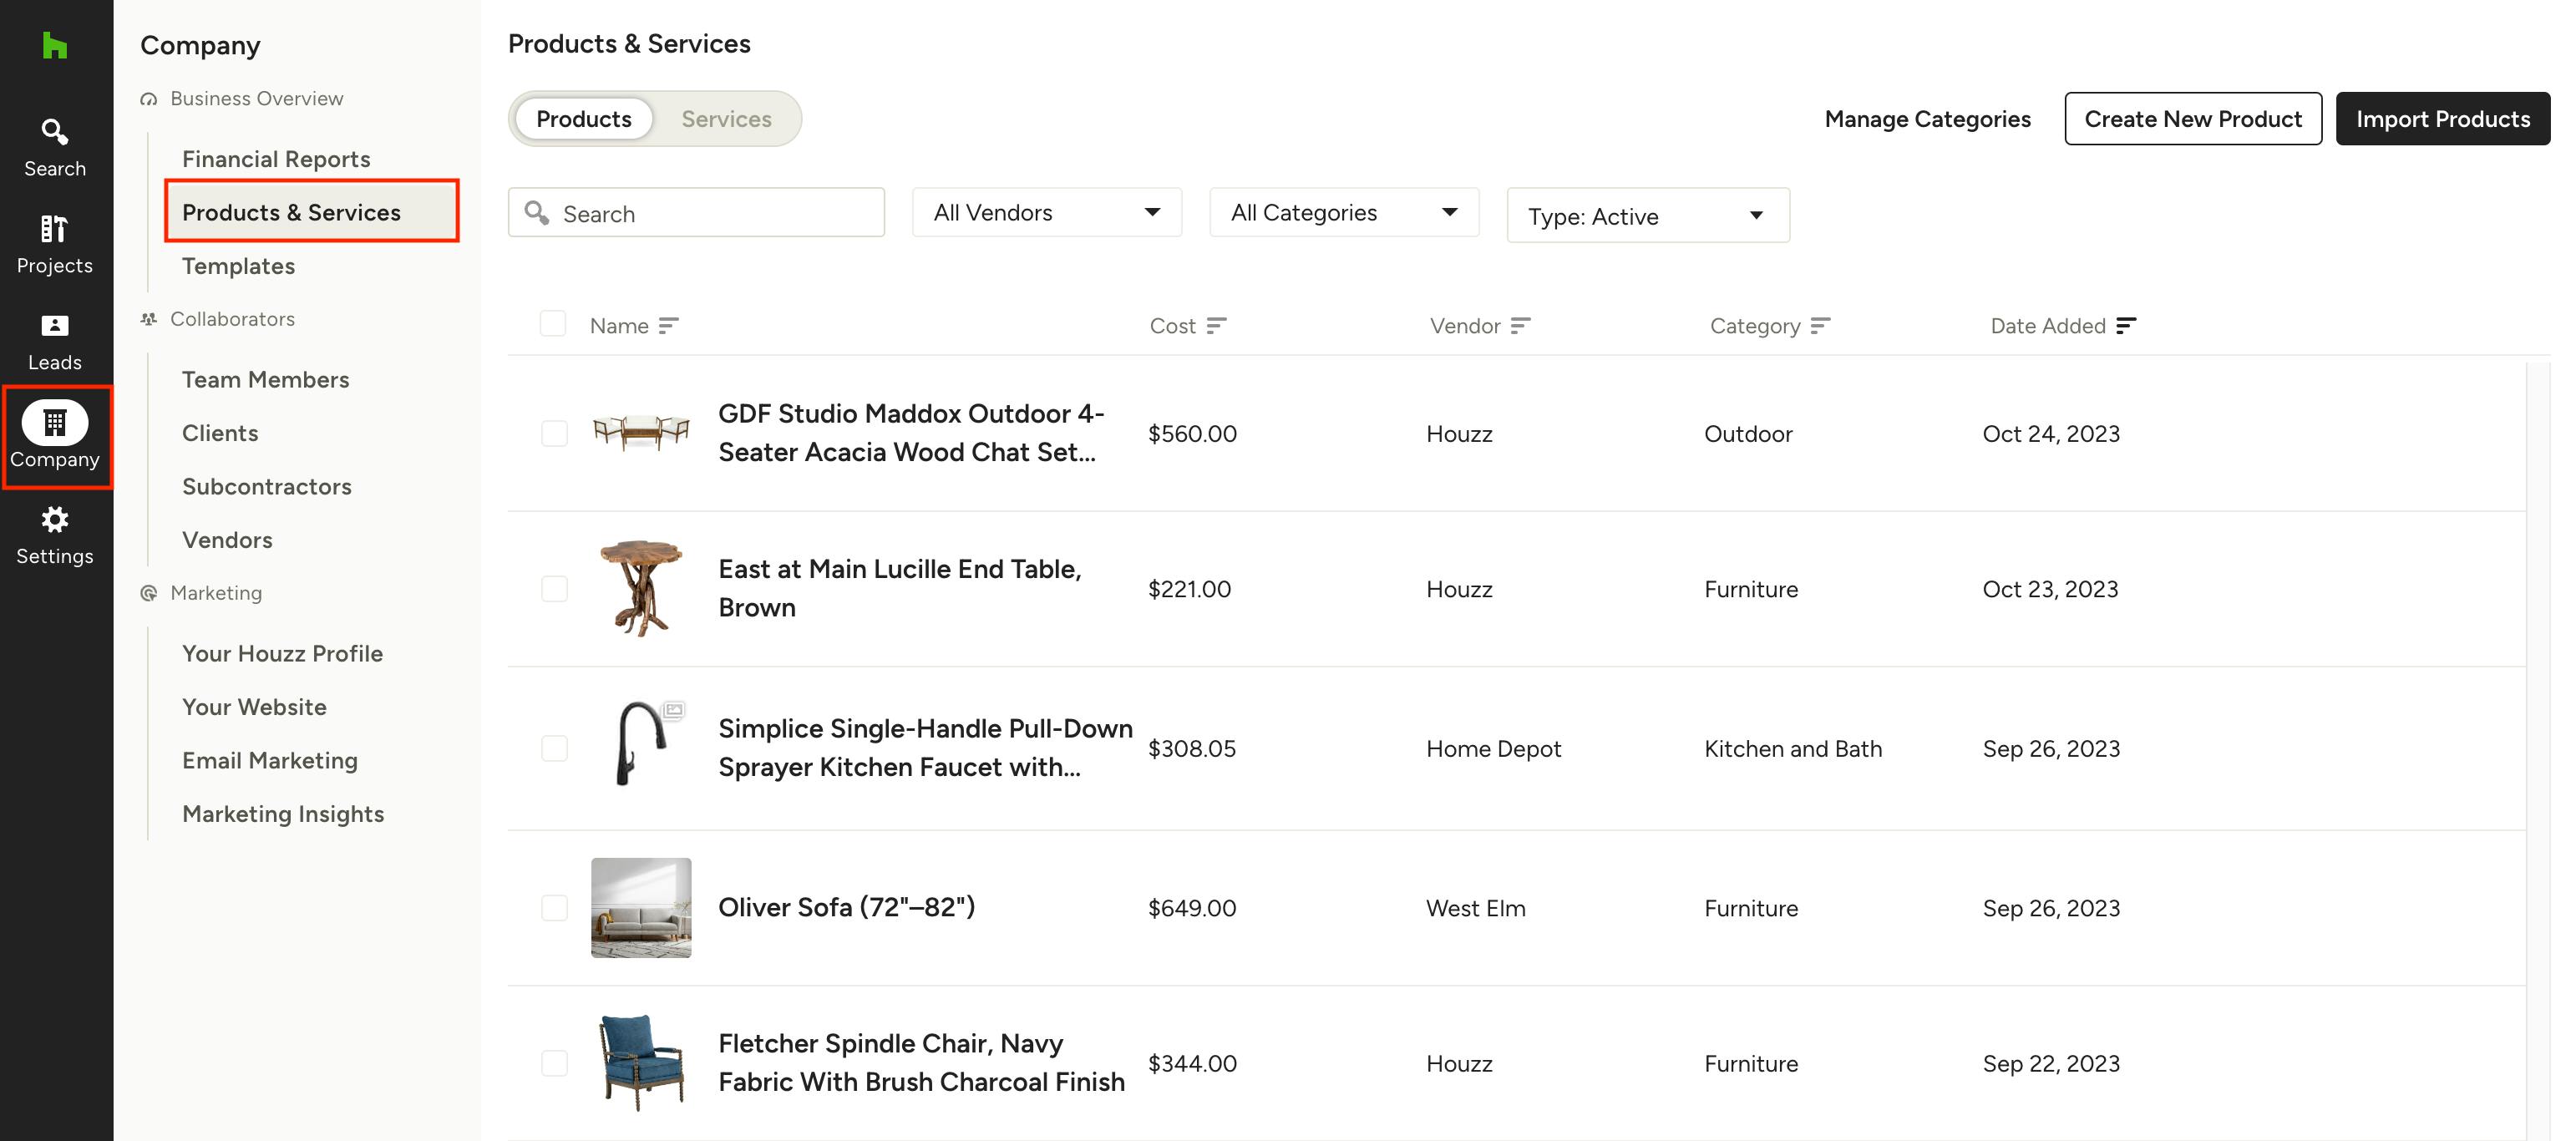Check the Fletcher Spindle Chair row checkbox
This screenshot has height=1141, width=2576.
coord(554,1063)
